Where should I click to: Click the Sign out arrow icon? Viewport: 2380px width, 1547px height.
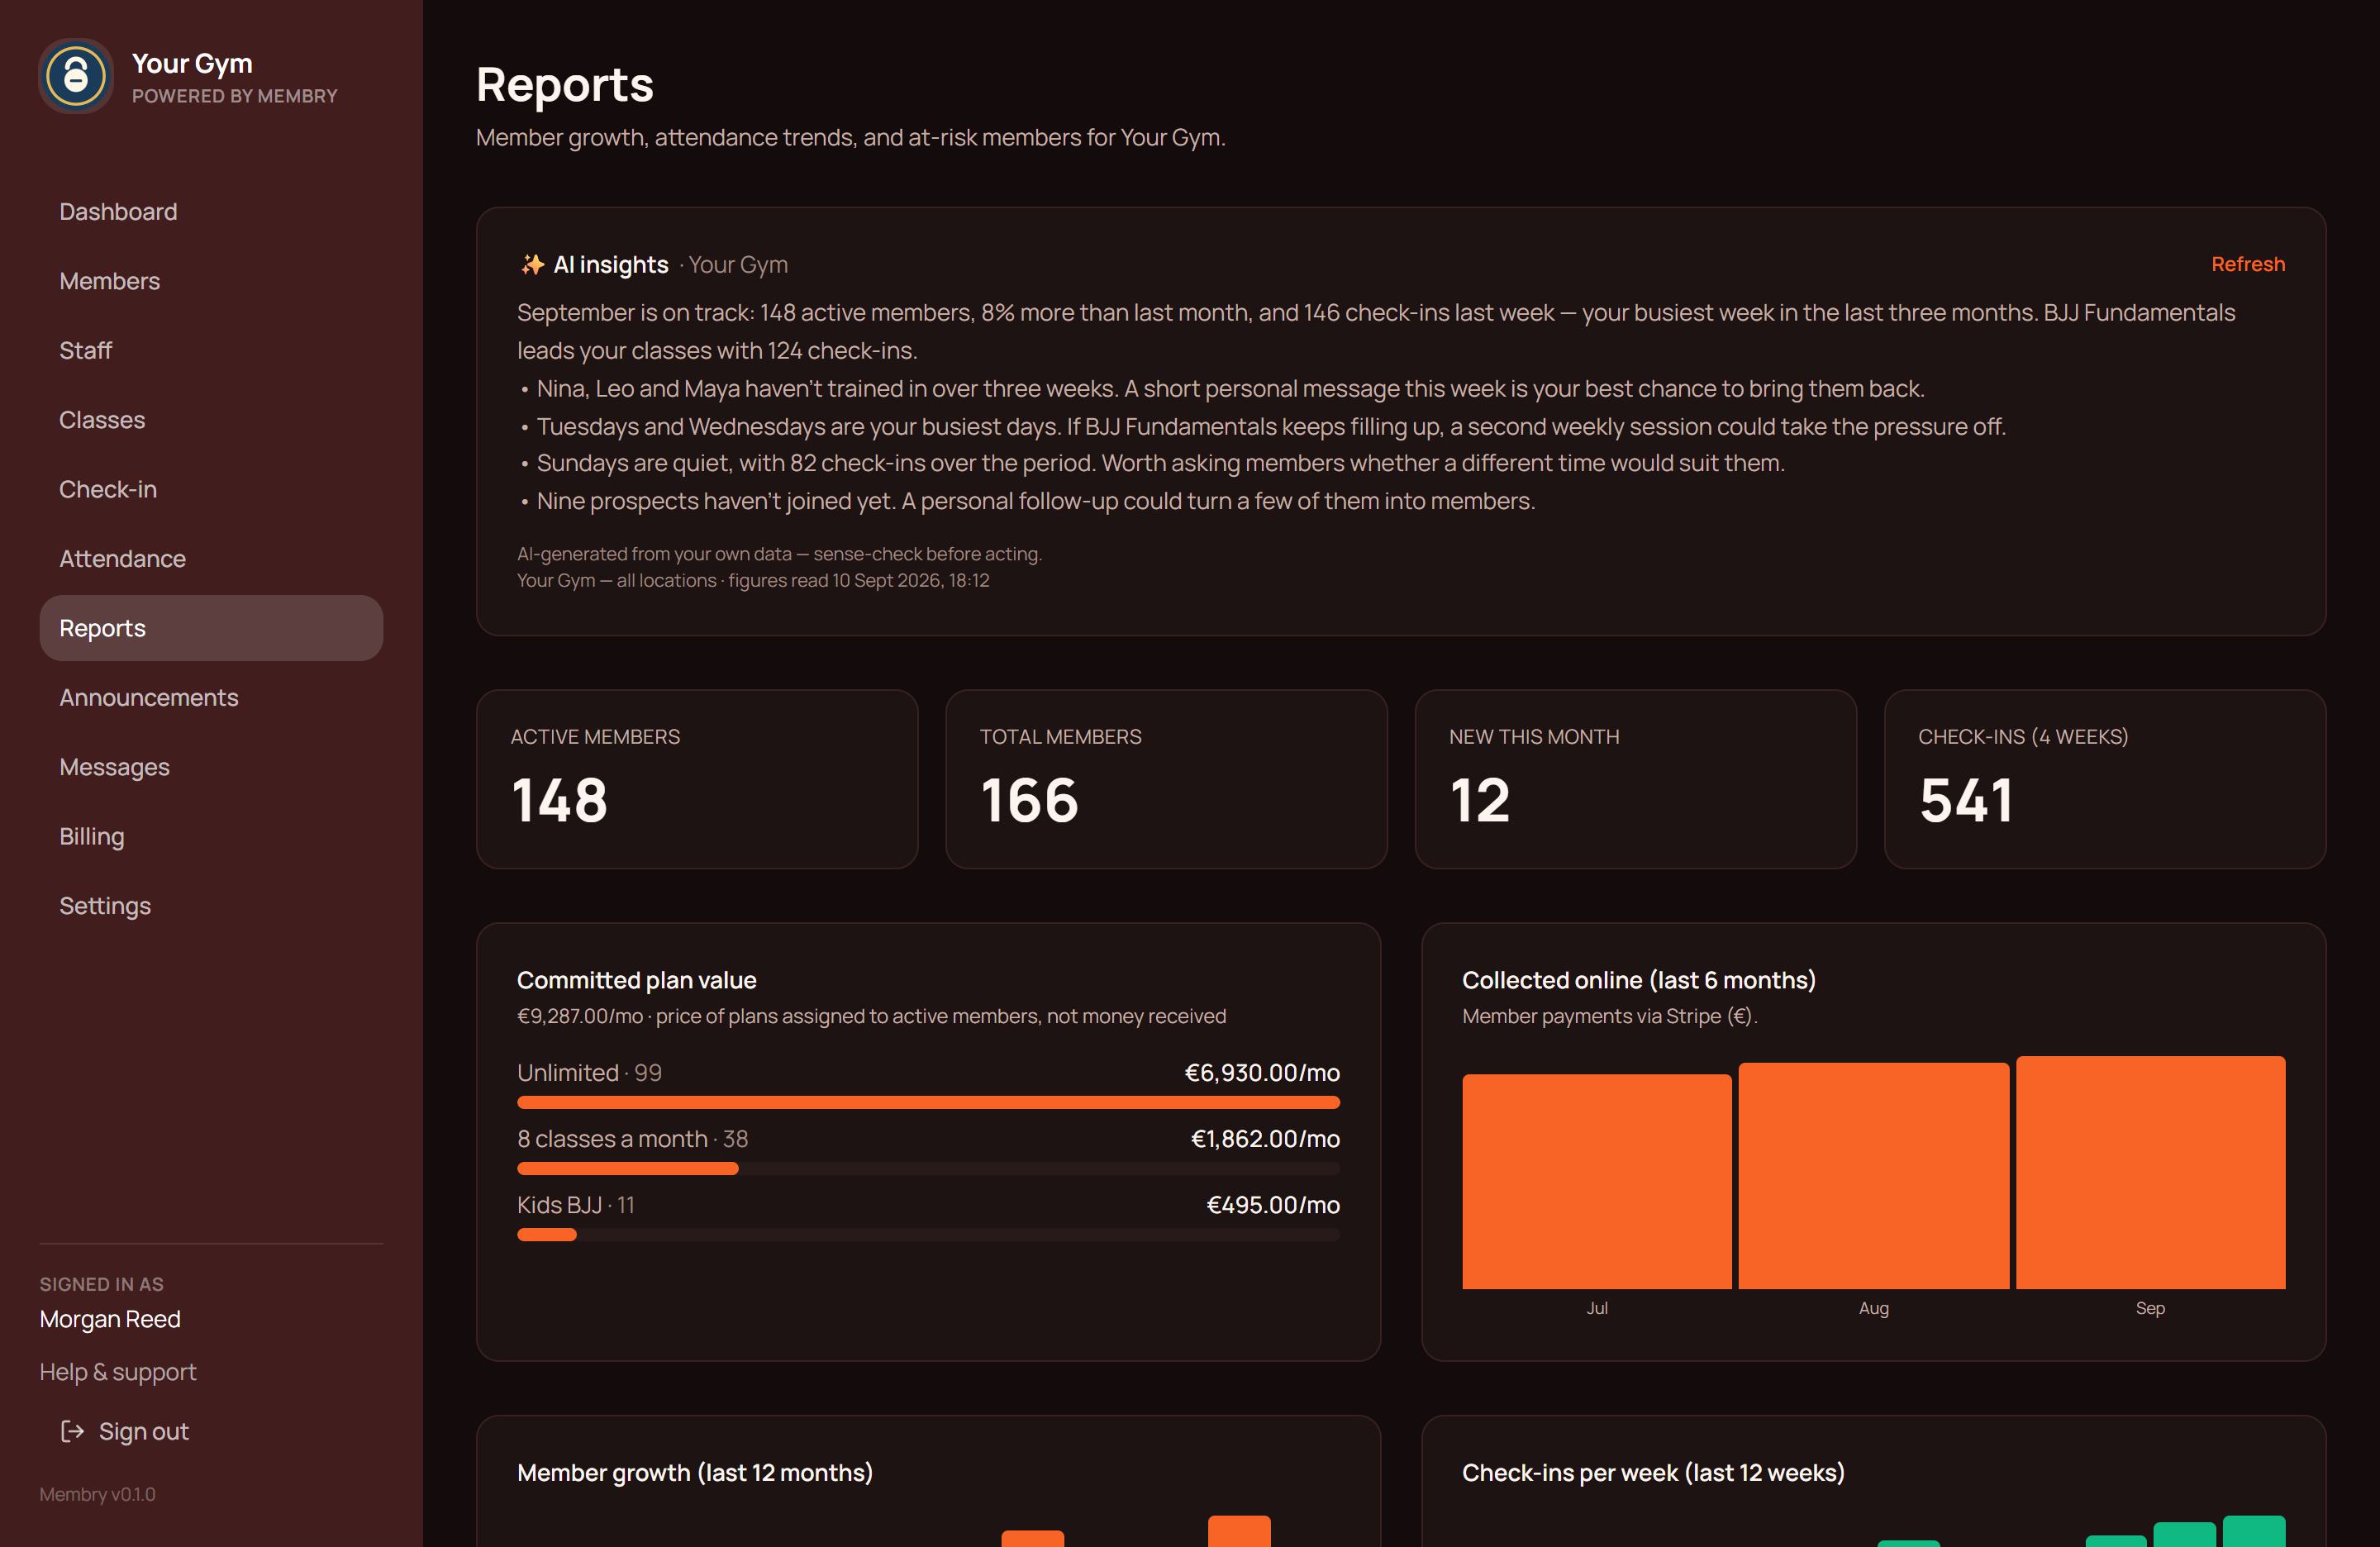[x=72, y=1431]
